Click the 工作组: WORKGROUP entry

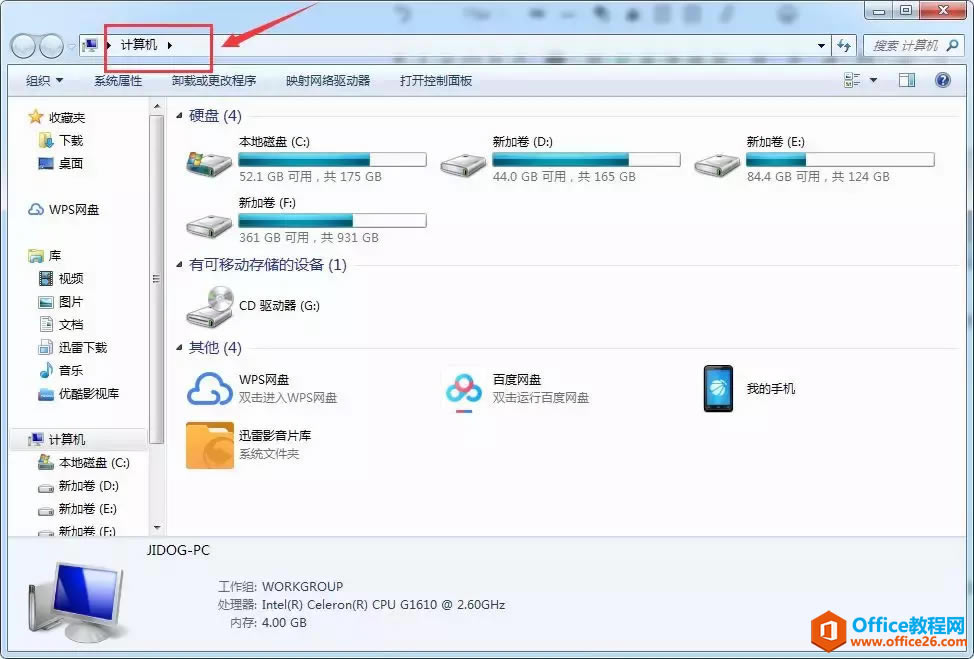pos(280,586)
